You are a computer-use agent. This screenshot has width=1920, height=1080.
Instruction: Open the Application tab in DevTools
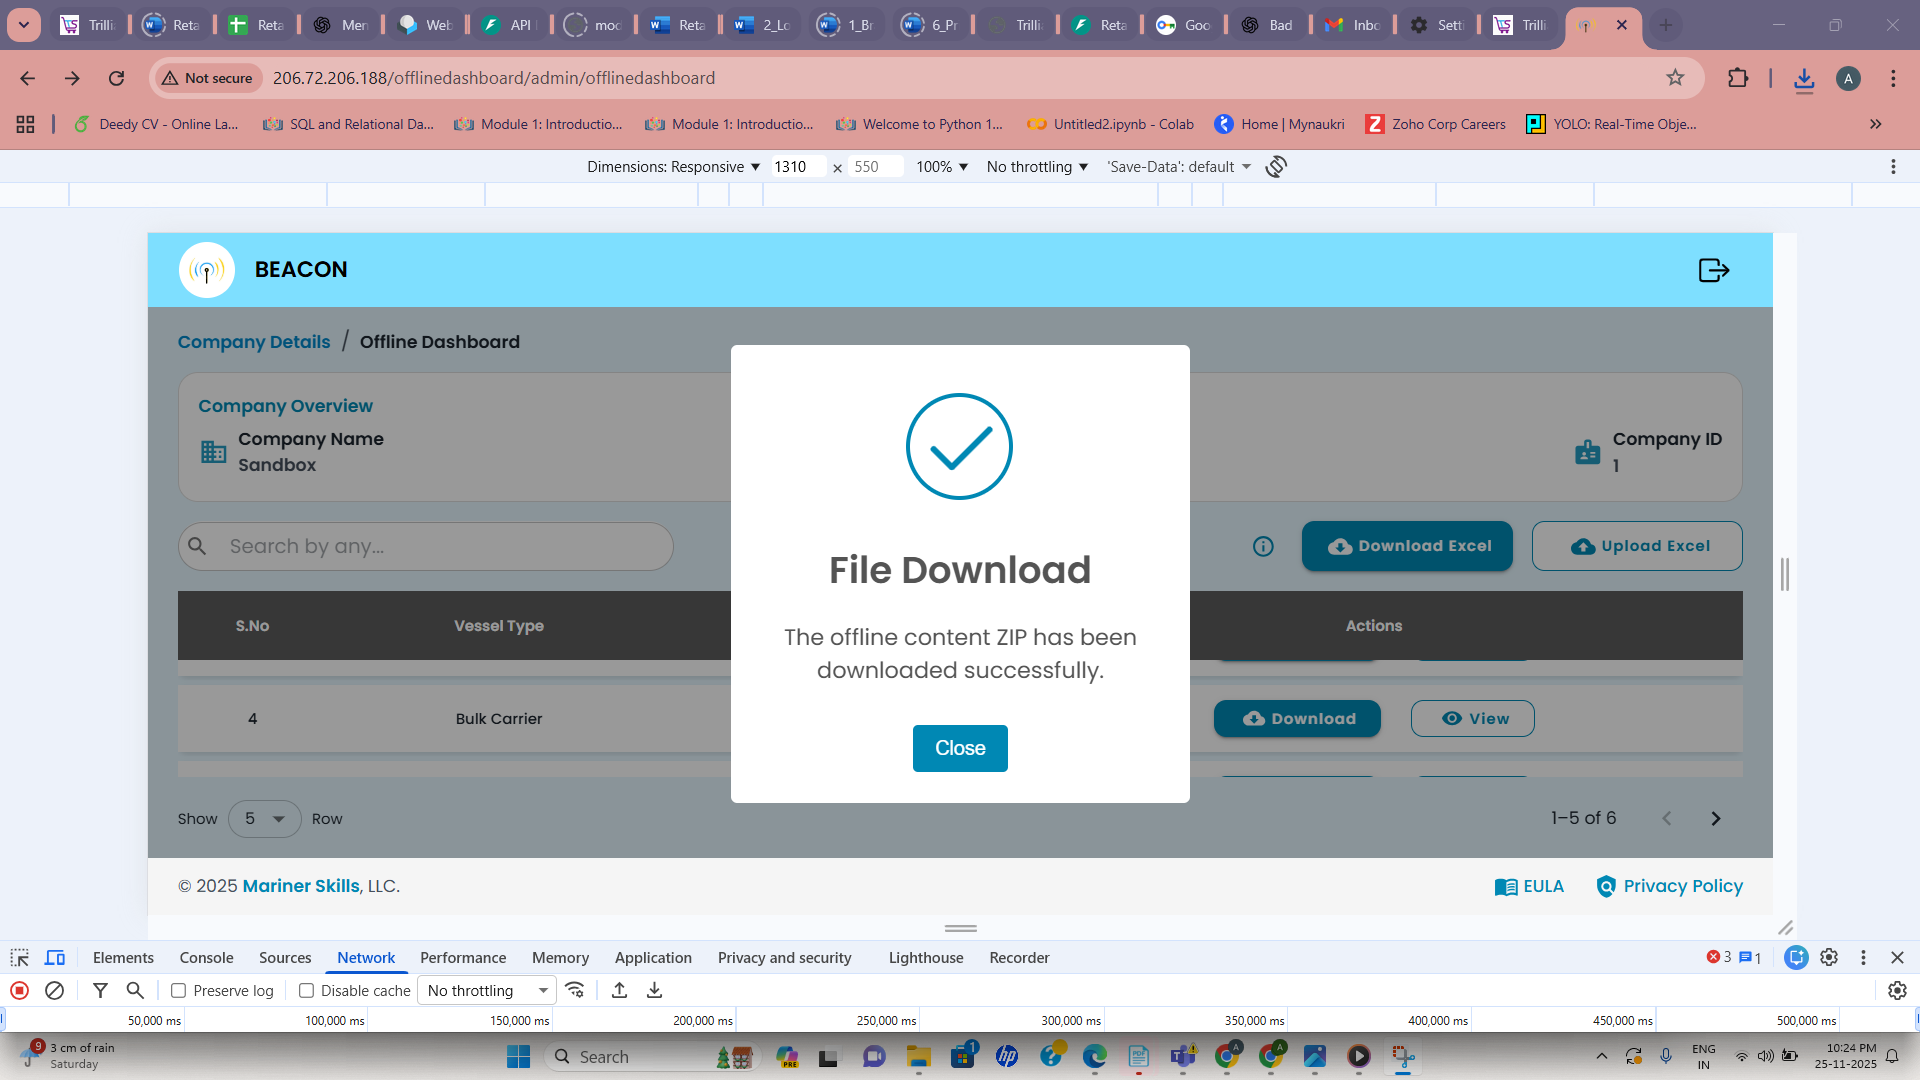pos(653,957)
